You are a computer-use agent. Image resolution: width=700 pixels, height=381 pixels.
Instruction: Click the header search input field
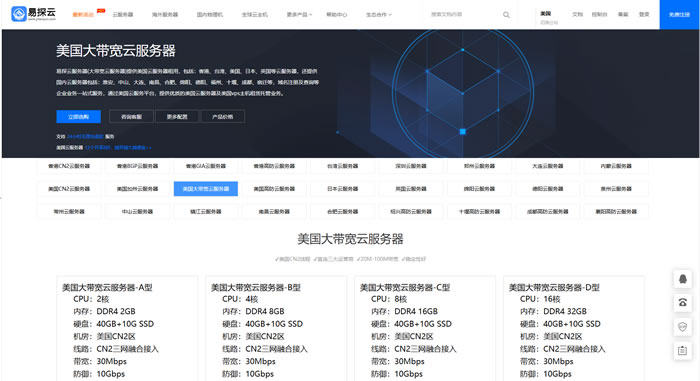point(464,15)
